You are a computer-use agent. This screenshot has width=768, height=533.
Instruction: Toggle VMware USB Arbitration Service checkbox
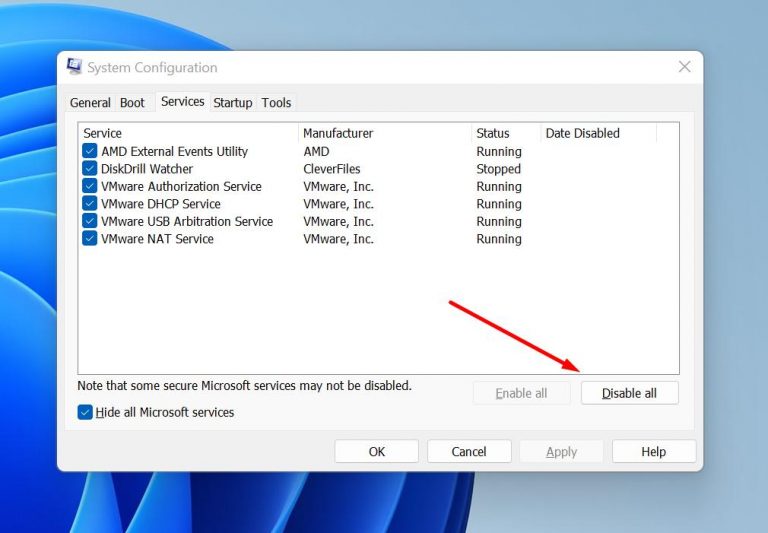click(90, 222)
